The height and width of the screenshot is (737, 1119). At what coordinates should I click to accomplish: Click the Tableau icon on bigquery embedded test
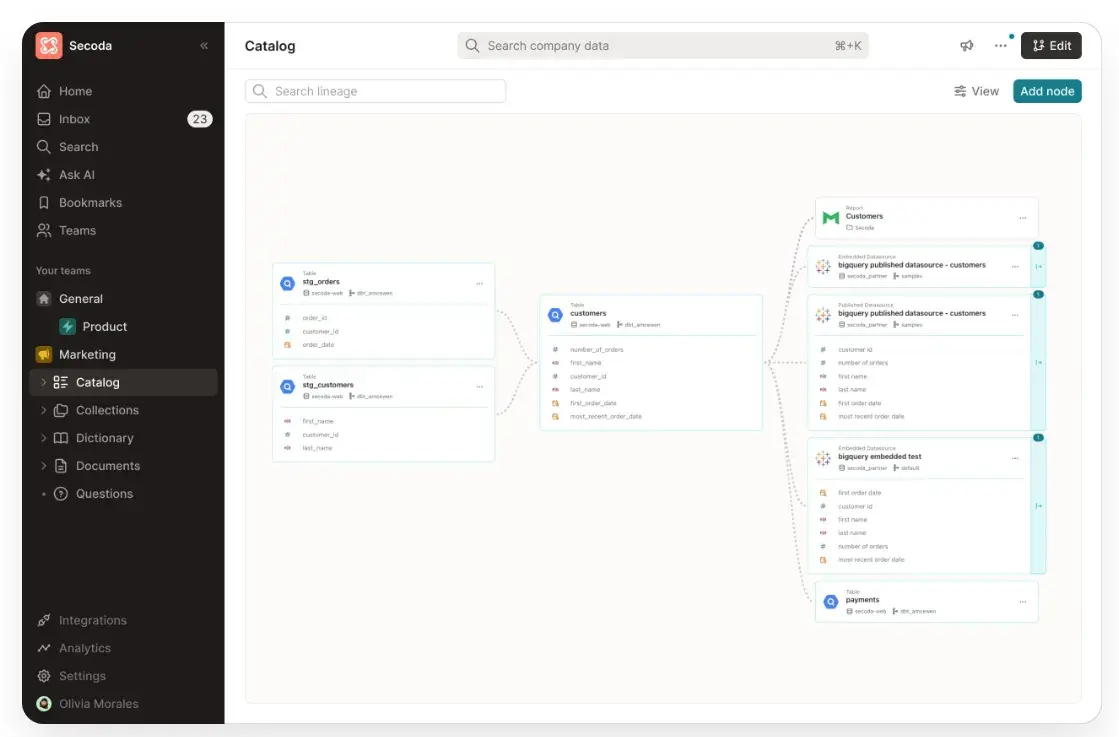pos(823,458)
